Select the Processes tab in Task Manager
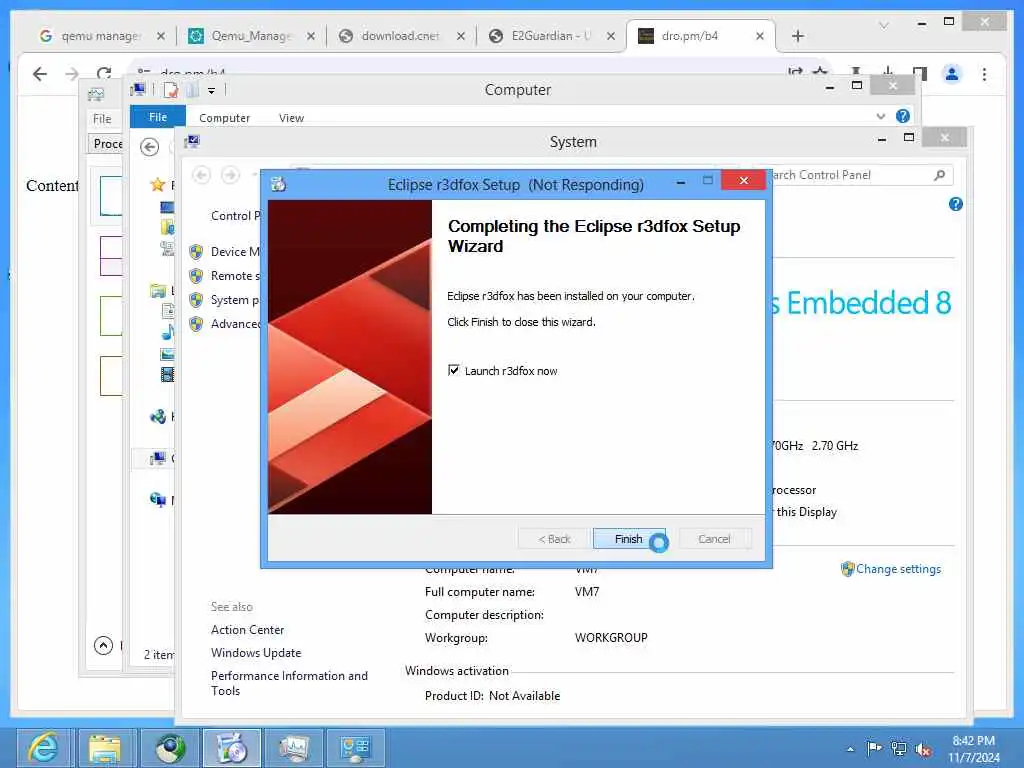The width and height of the screenshot is (1024, 768). coord(108,144)
